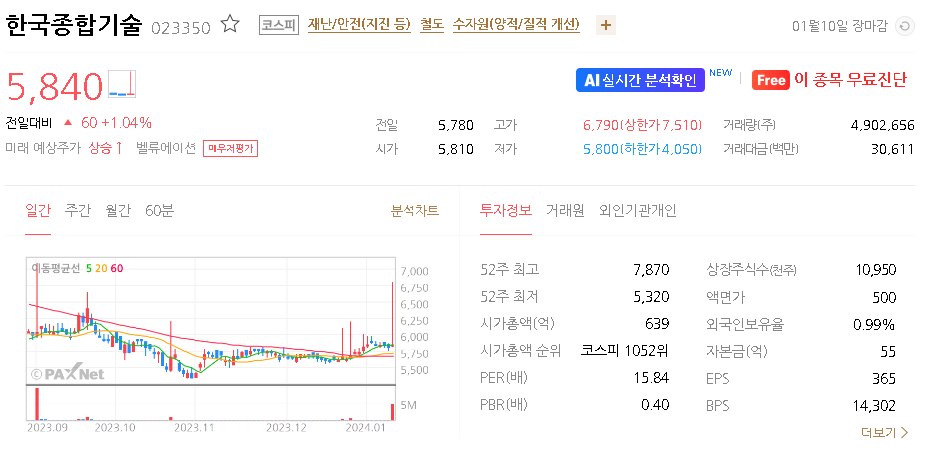Screen dimensions: 931x451
Task: Switch to the 60분 chart tab
Action: tap(159, 210)
